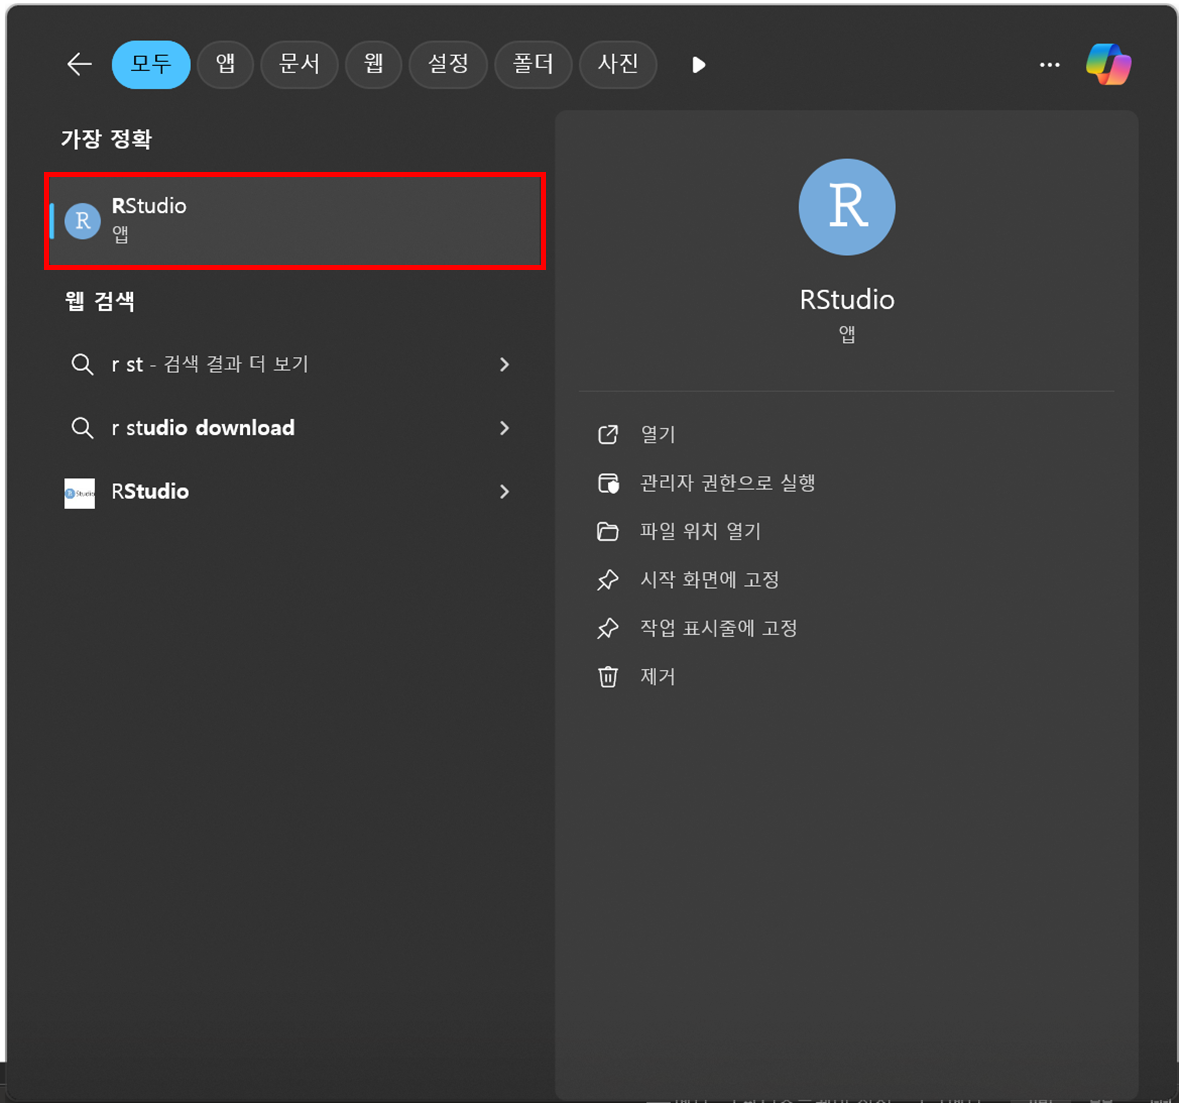Expand the 'r st' search suggestion
Screen dimensions: 1179x1103
(x=504, y=364)
